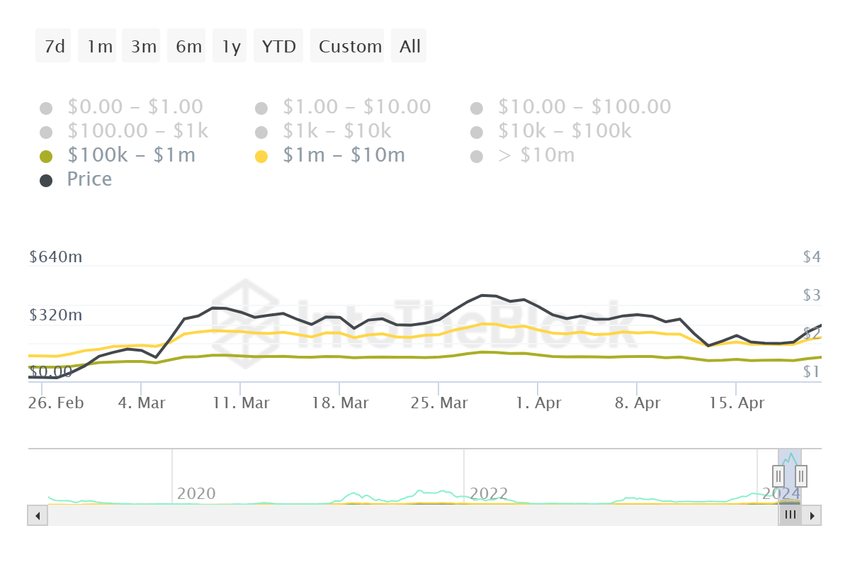
Task: Click the scrollbar right arrow
Action: coord(812,516)
